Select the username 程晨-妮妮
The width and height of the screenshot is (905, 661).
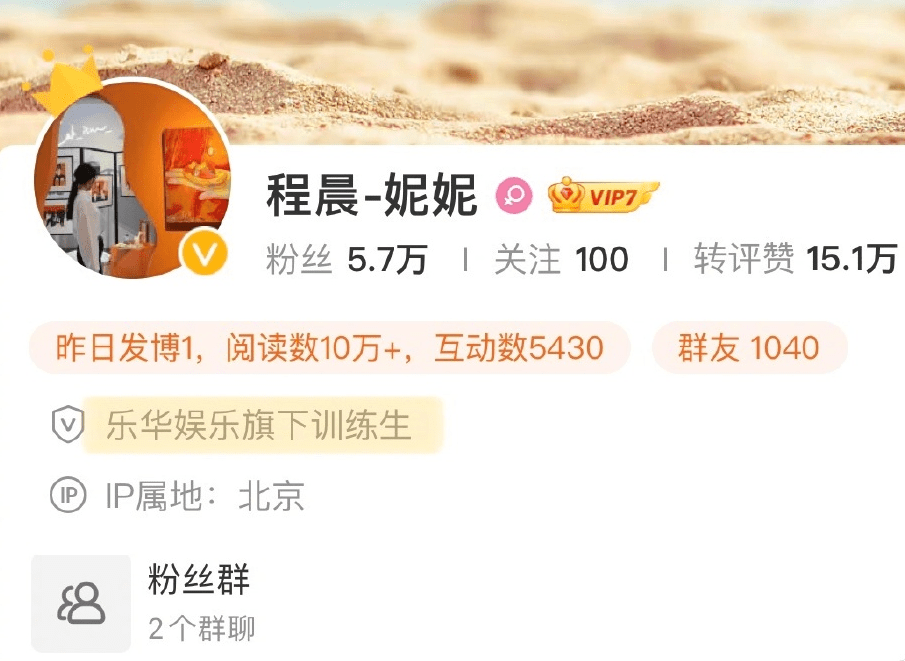[372, 195]
